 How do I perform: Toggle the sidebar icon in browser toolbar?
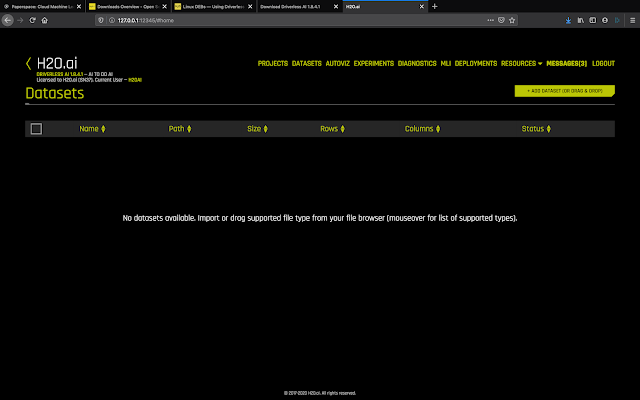pos(593,20)
